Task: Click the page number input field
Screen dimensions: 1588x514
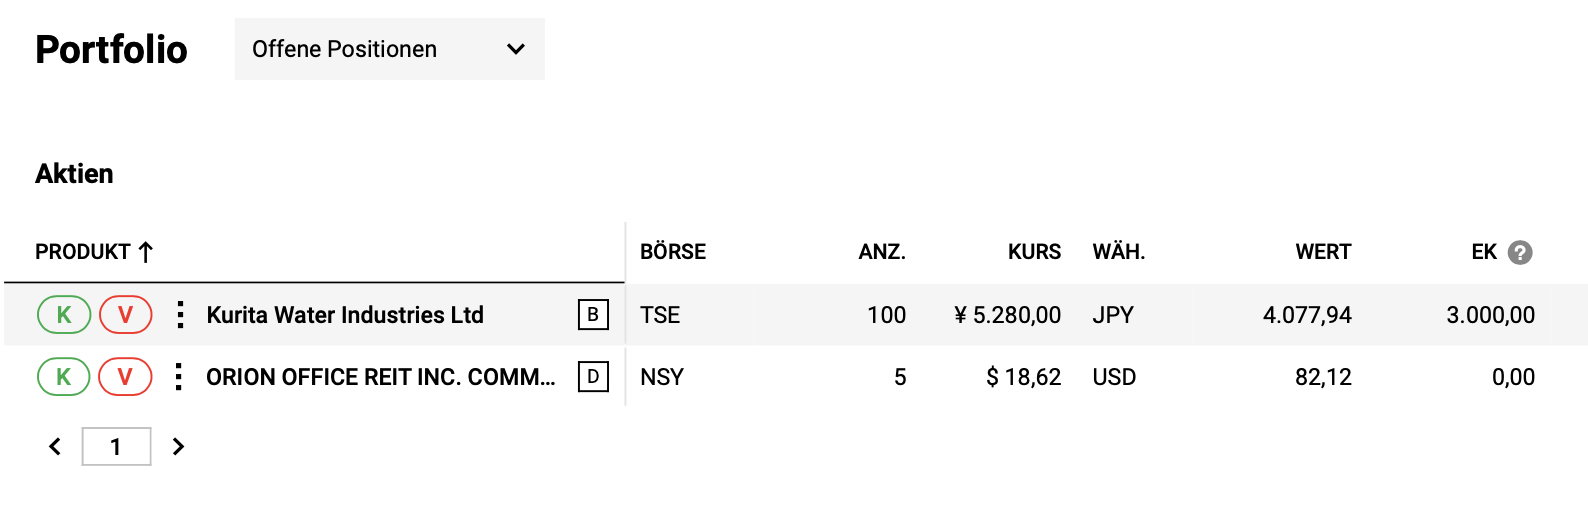Action: tap(116, 446)
